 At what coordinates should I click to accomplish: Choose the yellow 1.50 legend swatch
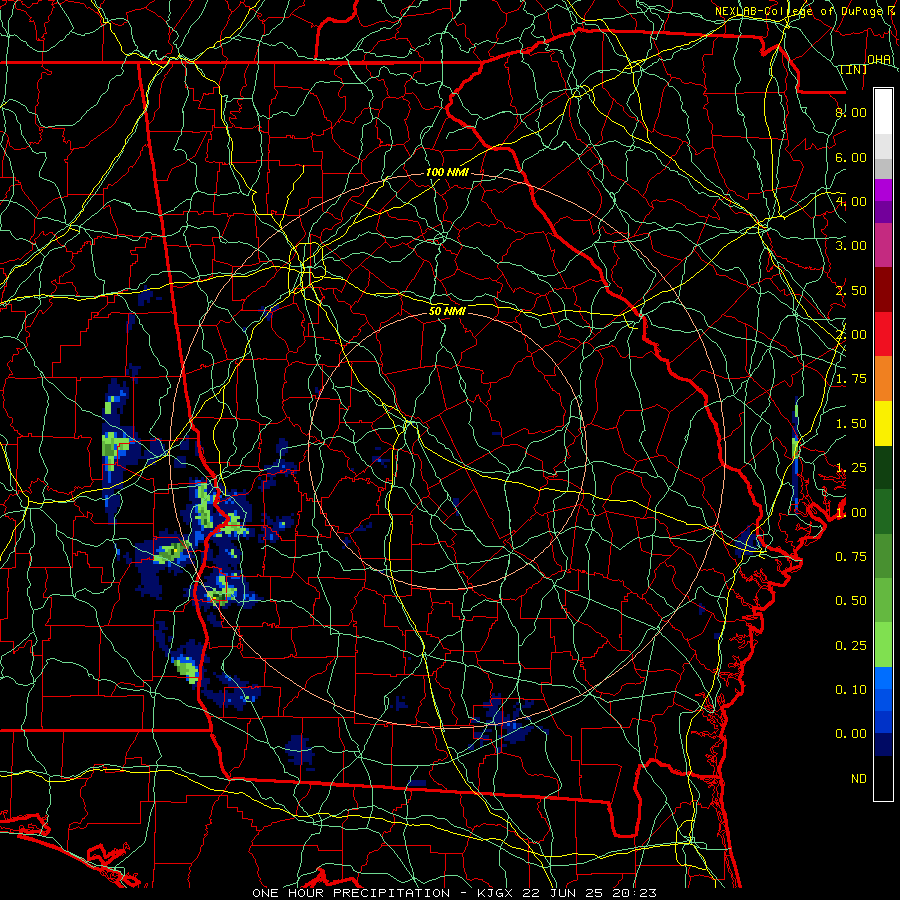(x=883, y=424)
